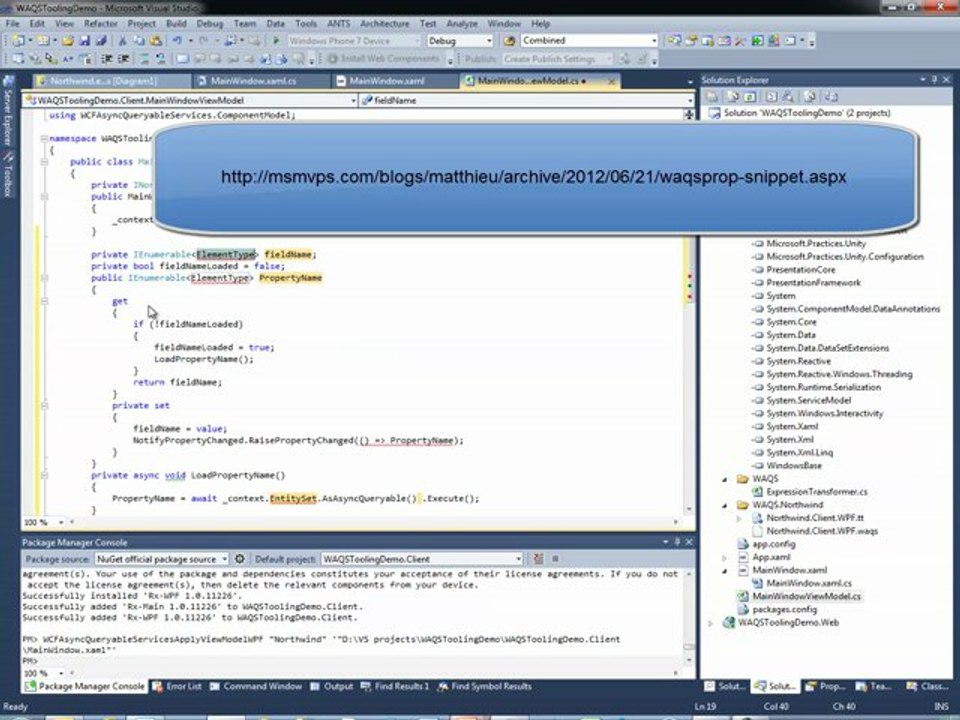Click the split-window handle above editor scrollbar
This screenshot has width=960, height=720.
pyautogui.click(x=689, y=114)
